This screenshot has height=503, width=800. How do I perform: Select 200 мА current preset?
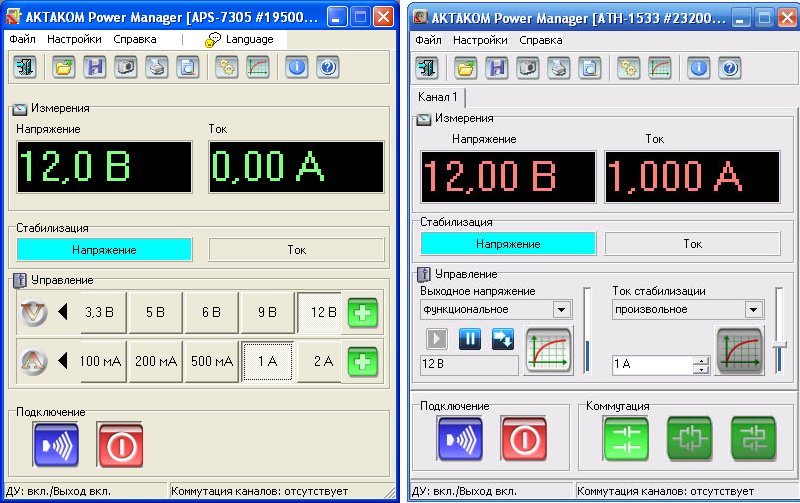[156, 362]
